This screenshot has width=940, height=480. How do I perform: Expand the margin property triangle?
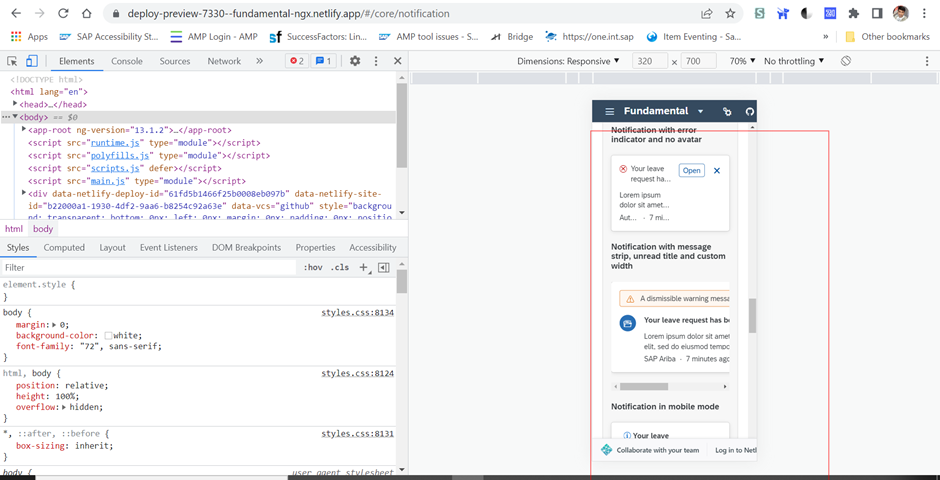click(55, 324)
